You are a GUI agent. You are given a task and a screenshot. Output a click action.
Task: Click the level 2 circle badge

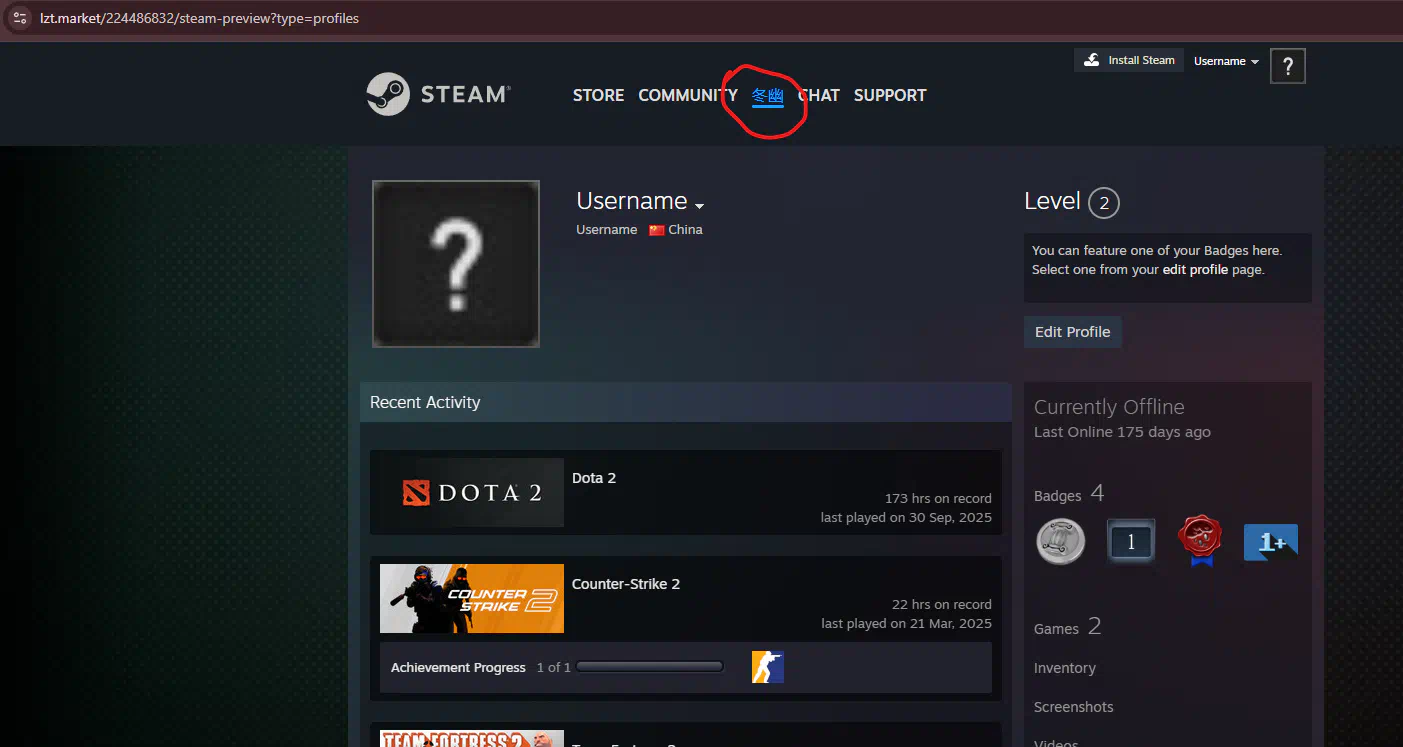[1103, 203]
